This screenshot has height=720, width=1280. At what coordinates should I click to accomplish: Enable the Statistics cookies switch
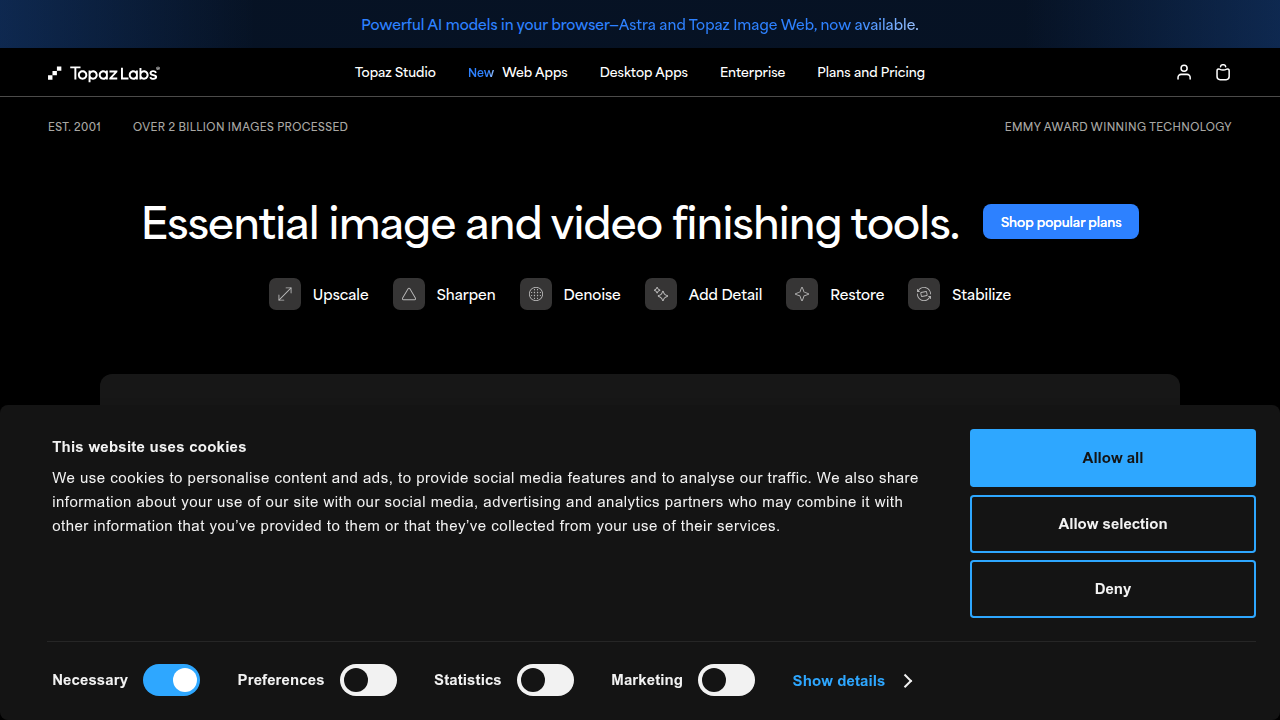pyautogui.click(x=545, y=680)
